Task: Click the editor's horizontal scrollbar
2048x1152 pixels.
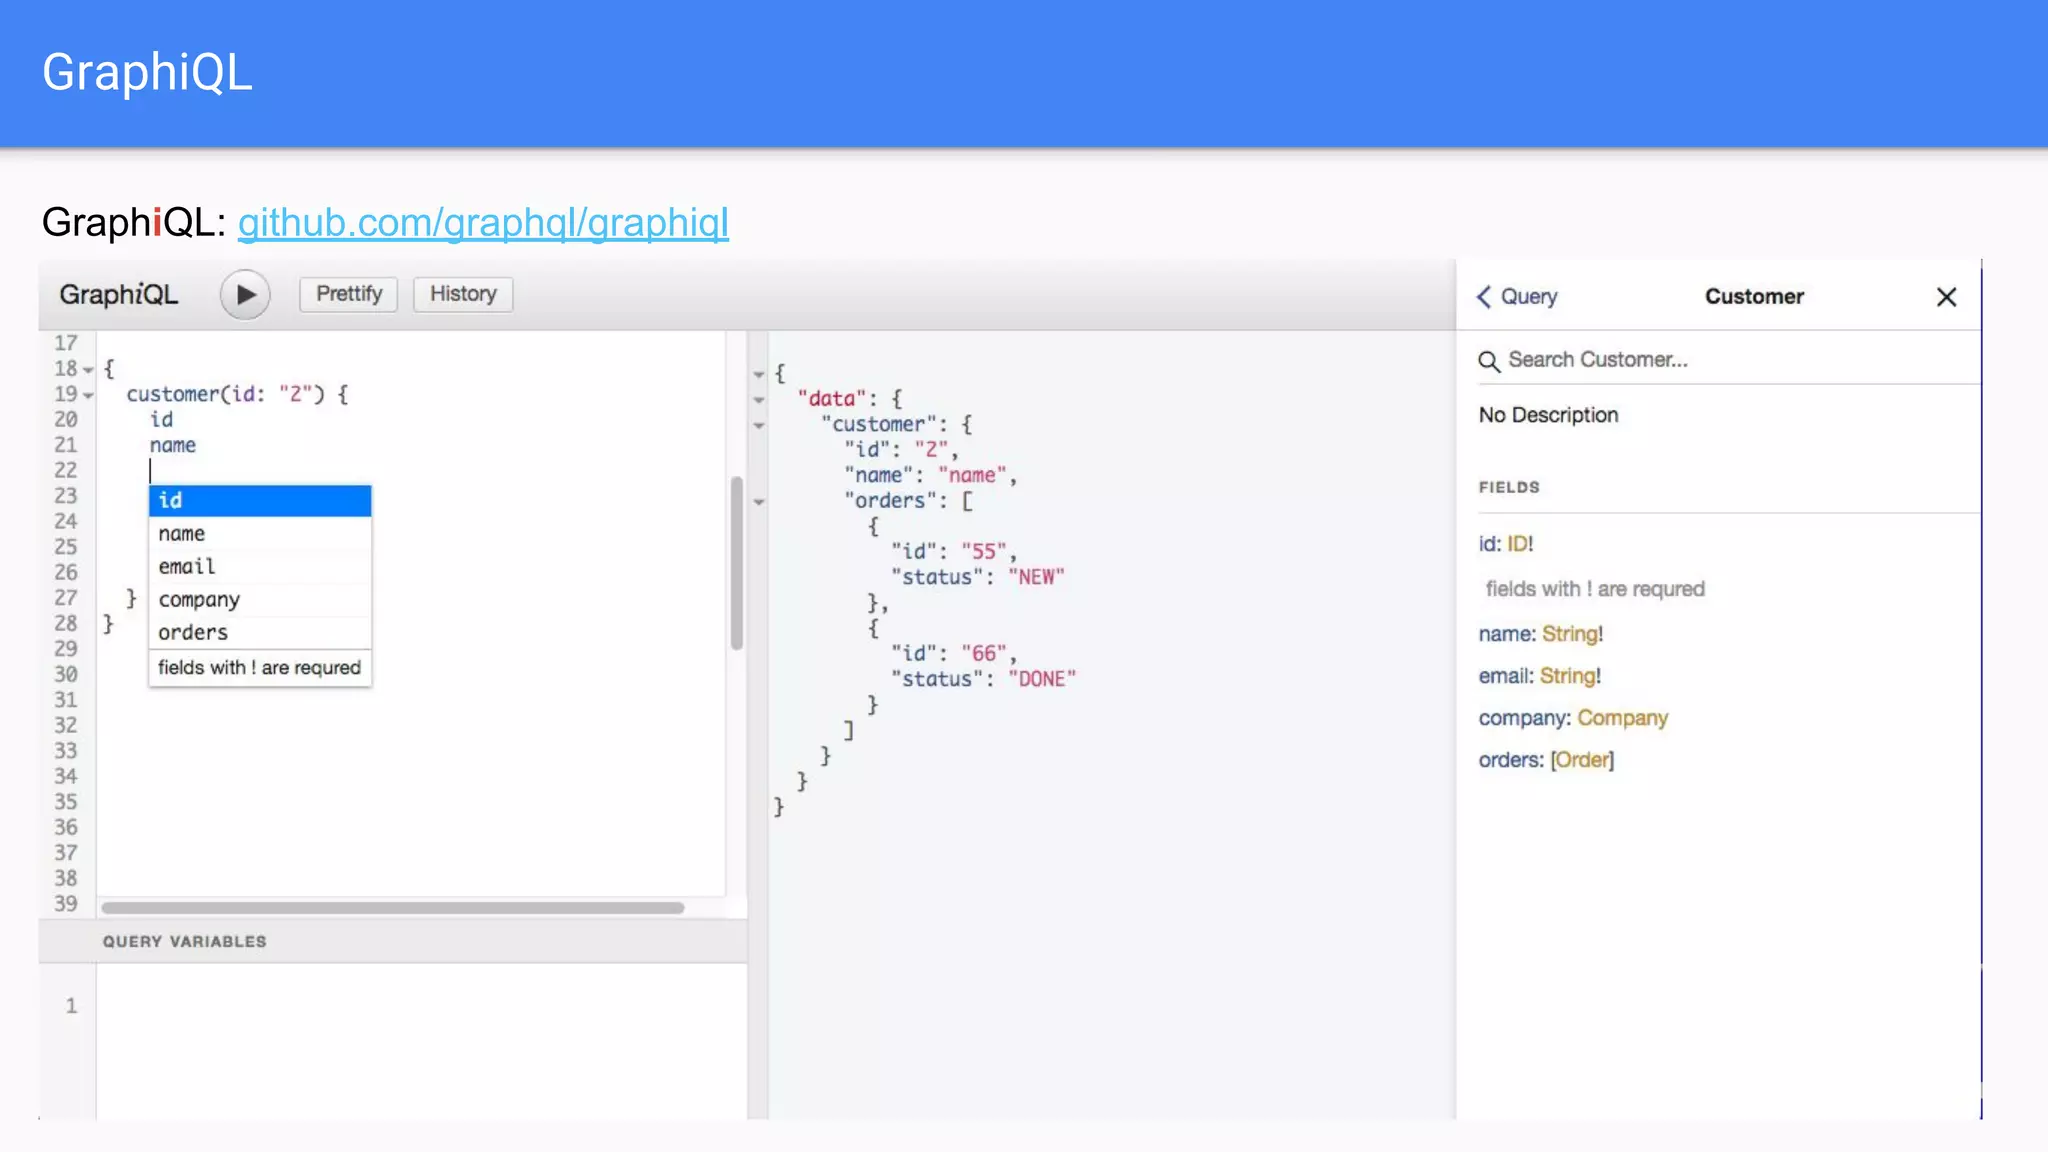Action: [393, 908]
